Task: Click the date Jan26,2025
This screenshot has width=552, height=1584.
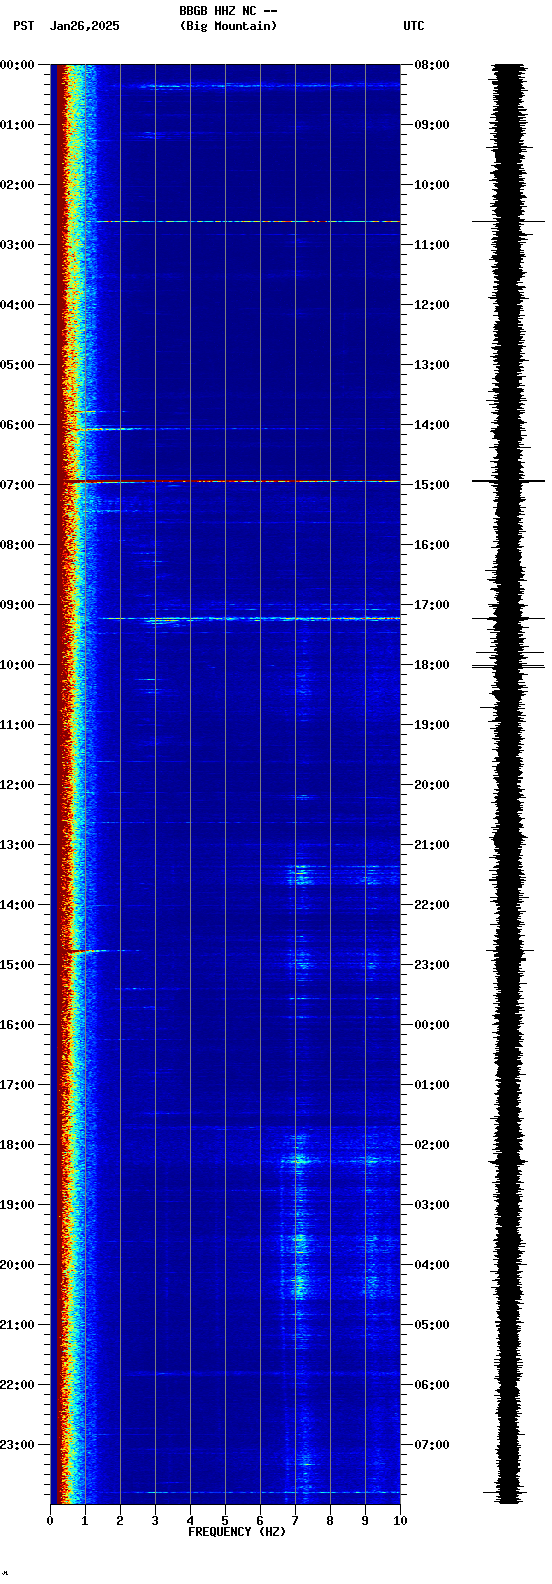Action: point(84,26)
